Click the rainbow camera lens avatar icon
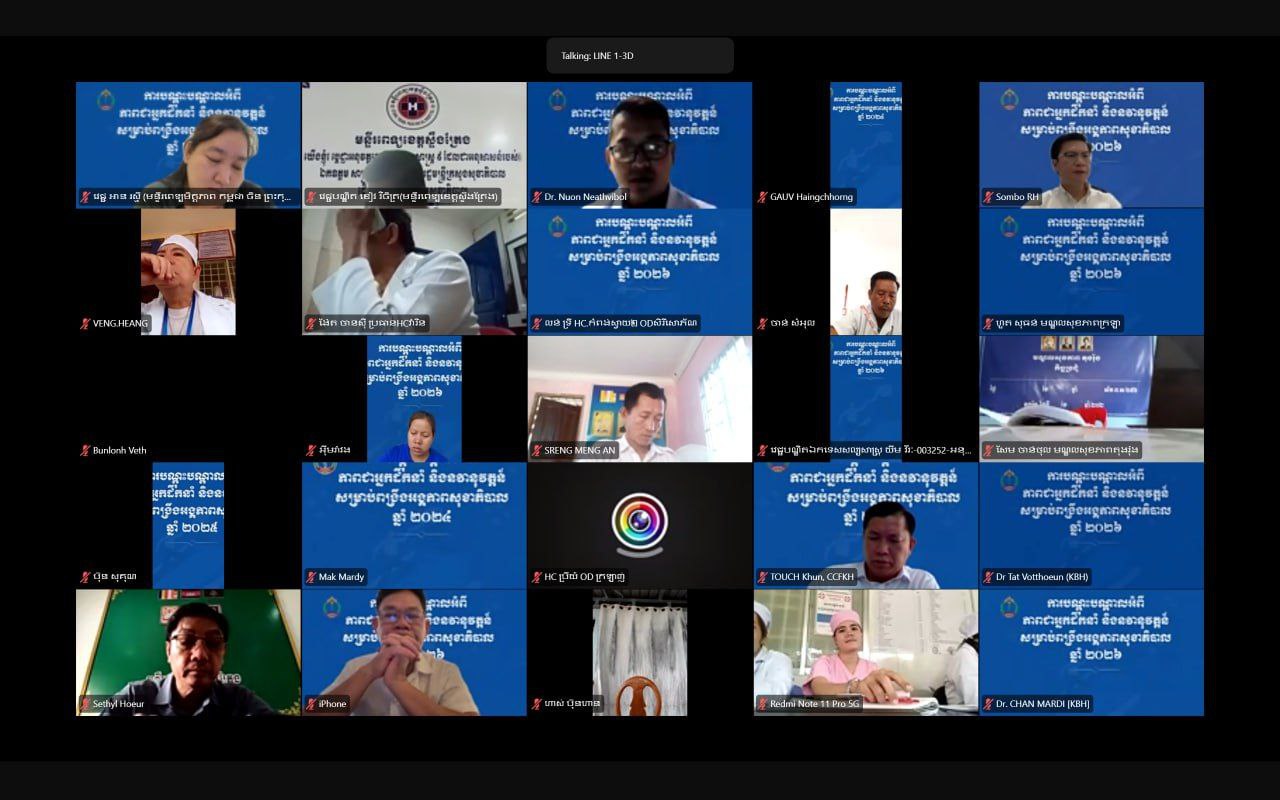Image resolution: width=1280 pixels, height=800 pixels. 640,522
